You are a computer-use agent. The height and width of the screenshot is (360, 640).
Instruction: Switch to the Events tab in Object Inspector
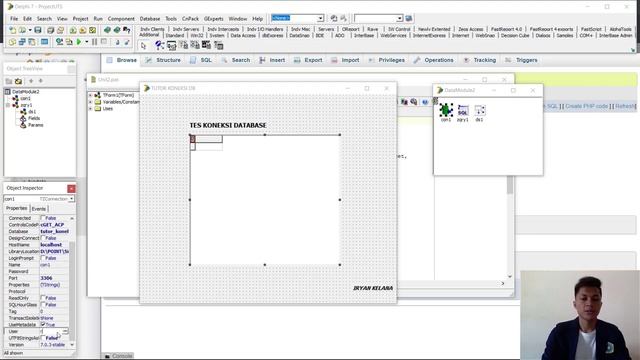[39, 209]
